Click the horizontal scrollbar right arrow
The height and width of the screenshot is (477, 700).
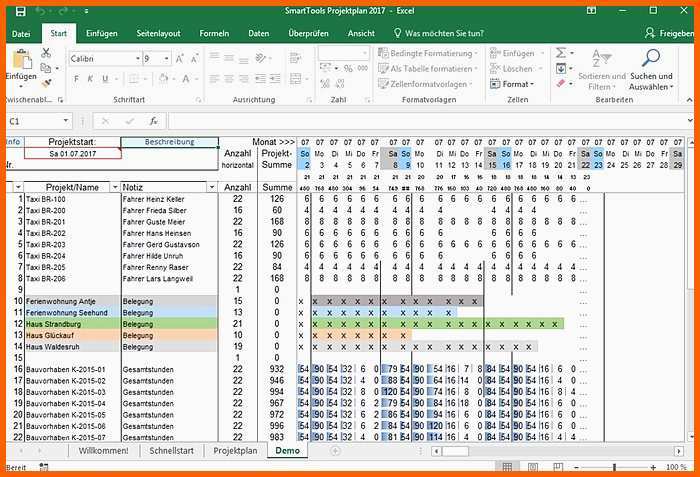[x=679, y=451]
